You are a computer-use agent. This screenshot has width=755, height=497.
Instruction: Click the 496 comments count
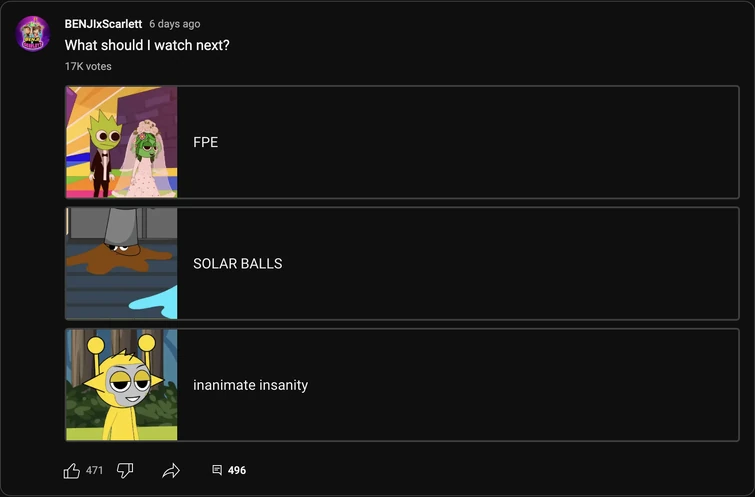tap(237, 470)
